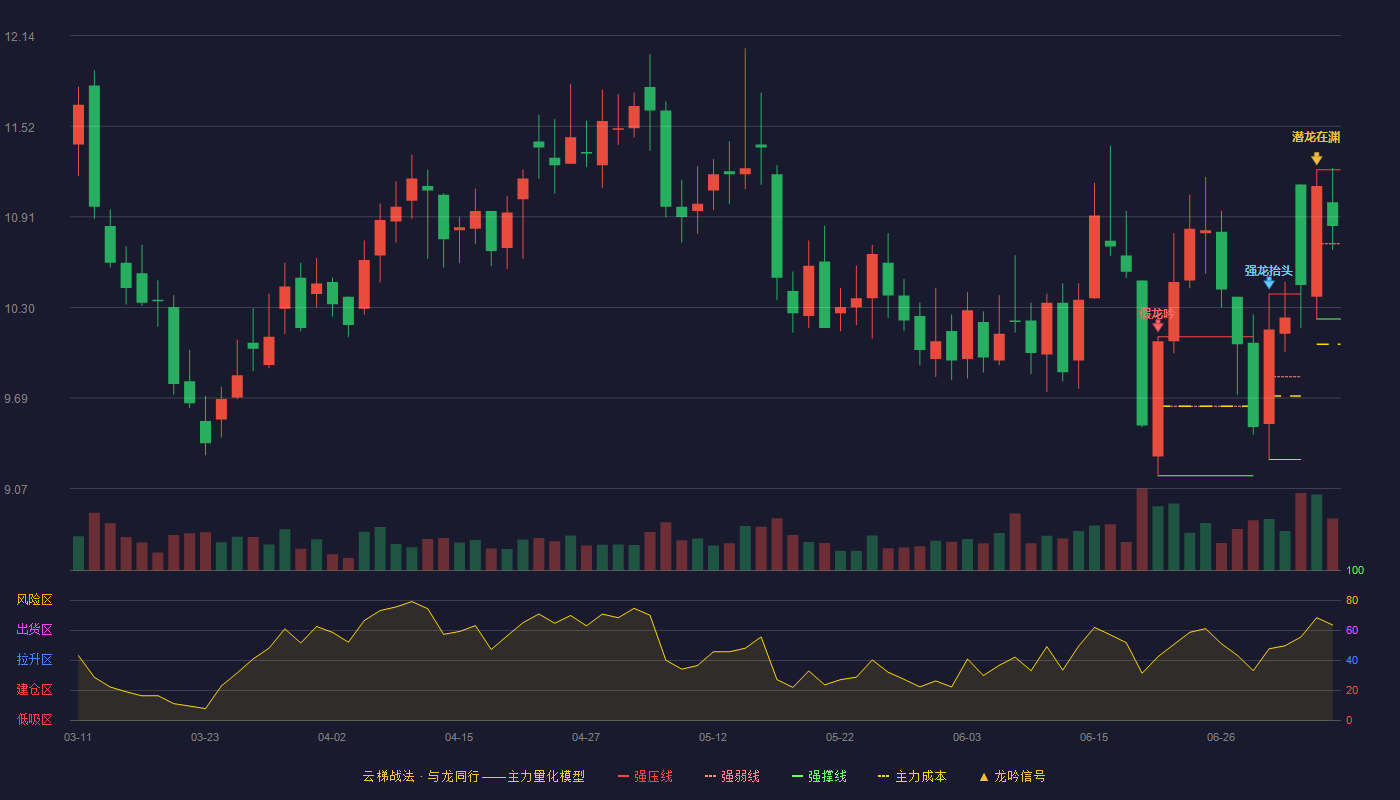Click the 06-15 date label

pos(1094,737)
